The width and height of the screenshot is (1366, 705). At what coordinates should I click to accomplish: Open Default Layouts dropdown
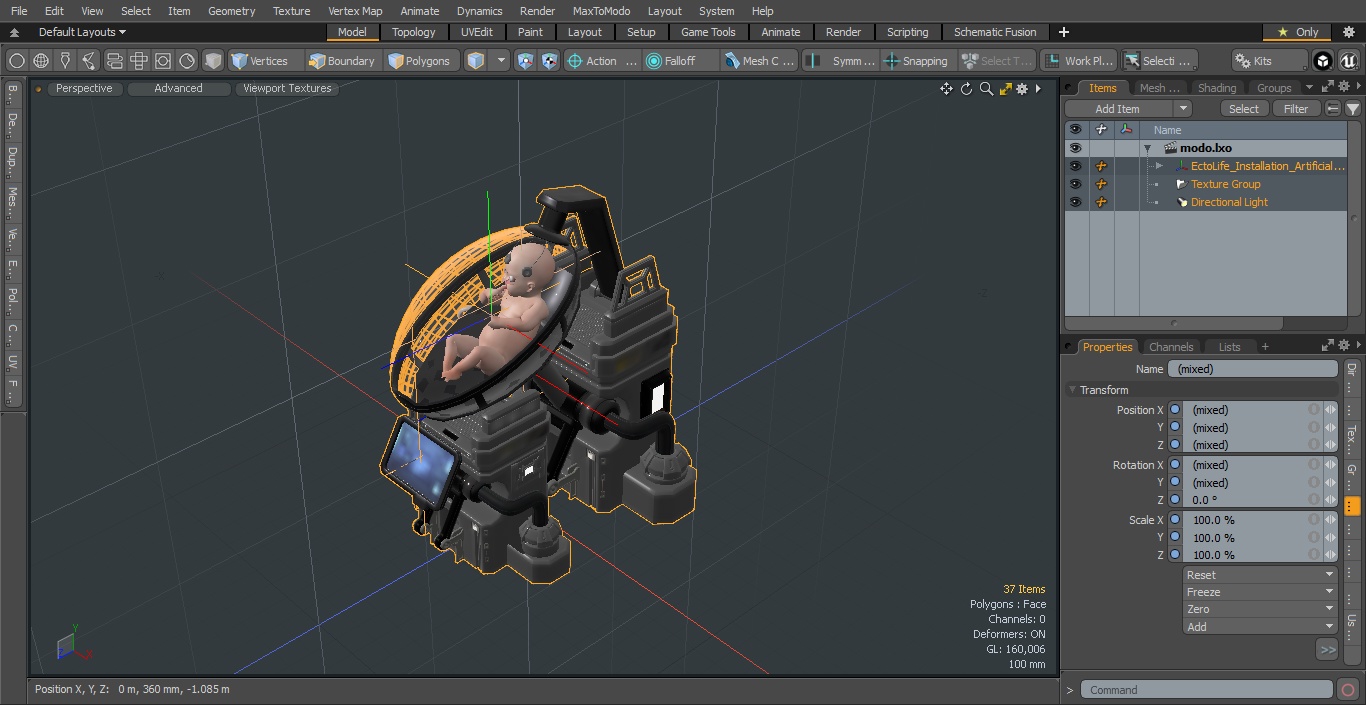(82, 32)
